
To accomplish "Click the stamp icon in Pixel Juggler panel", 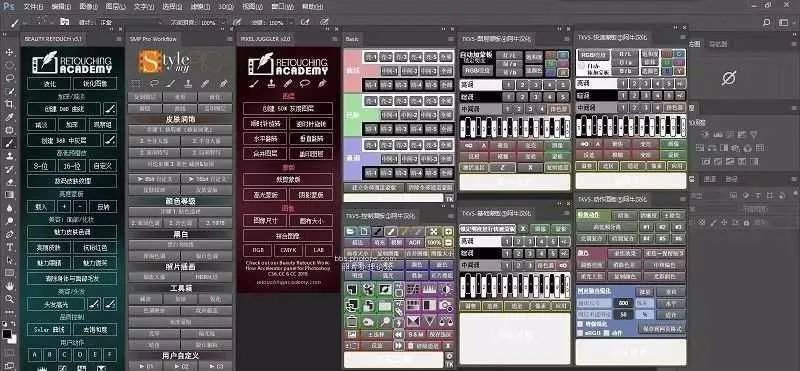I will pyautogui.click(x=271, y=84).
